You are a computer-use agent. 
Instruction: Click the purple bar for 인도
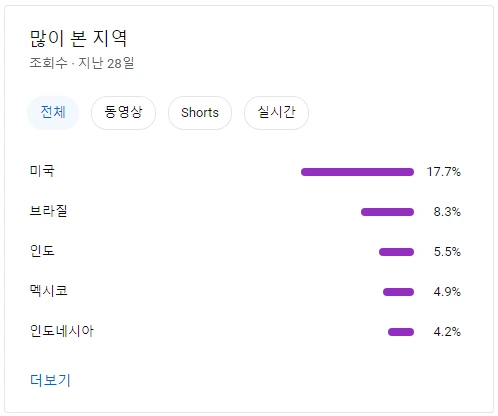click(x=396, y=252)
